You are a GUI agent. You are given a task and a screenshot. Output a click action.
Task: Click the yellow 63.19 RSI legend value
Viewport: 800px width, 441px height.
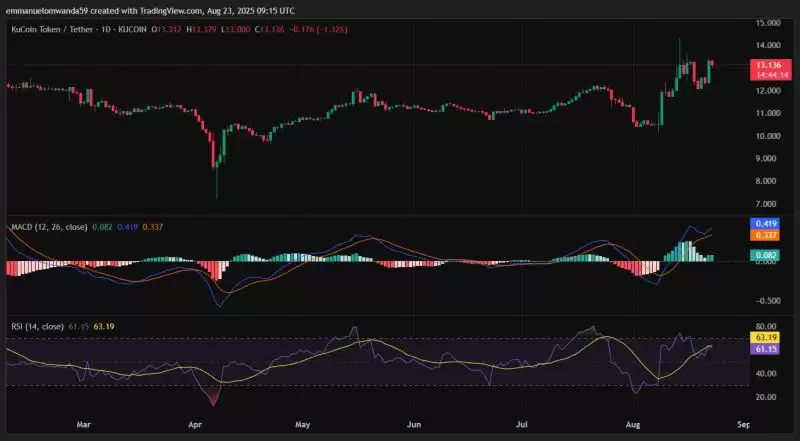click(x=104, y=327)
